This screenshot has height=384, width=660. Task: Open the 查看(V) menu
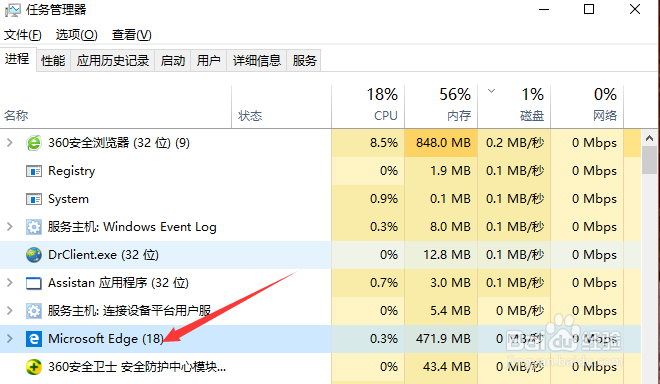(132, 35)
